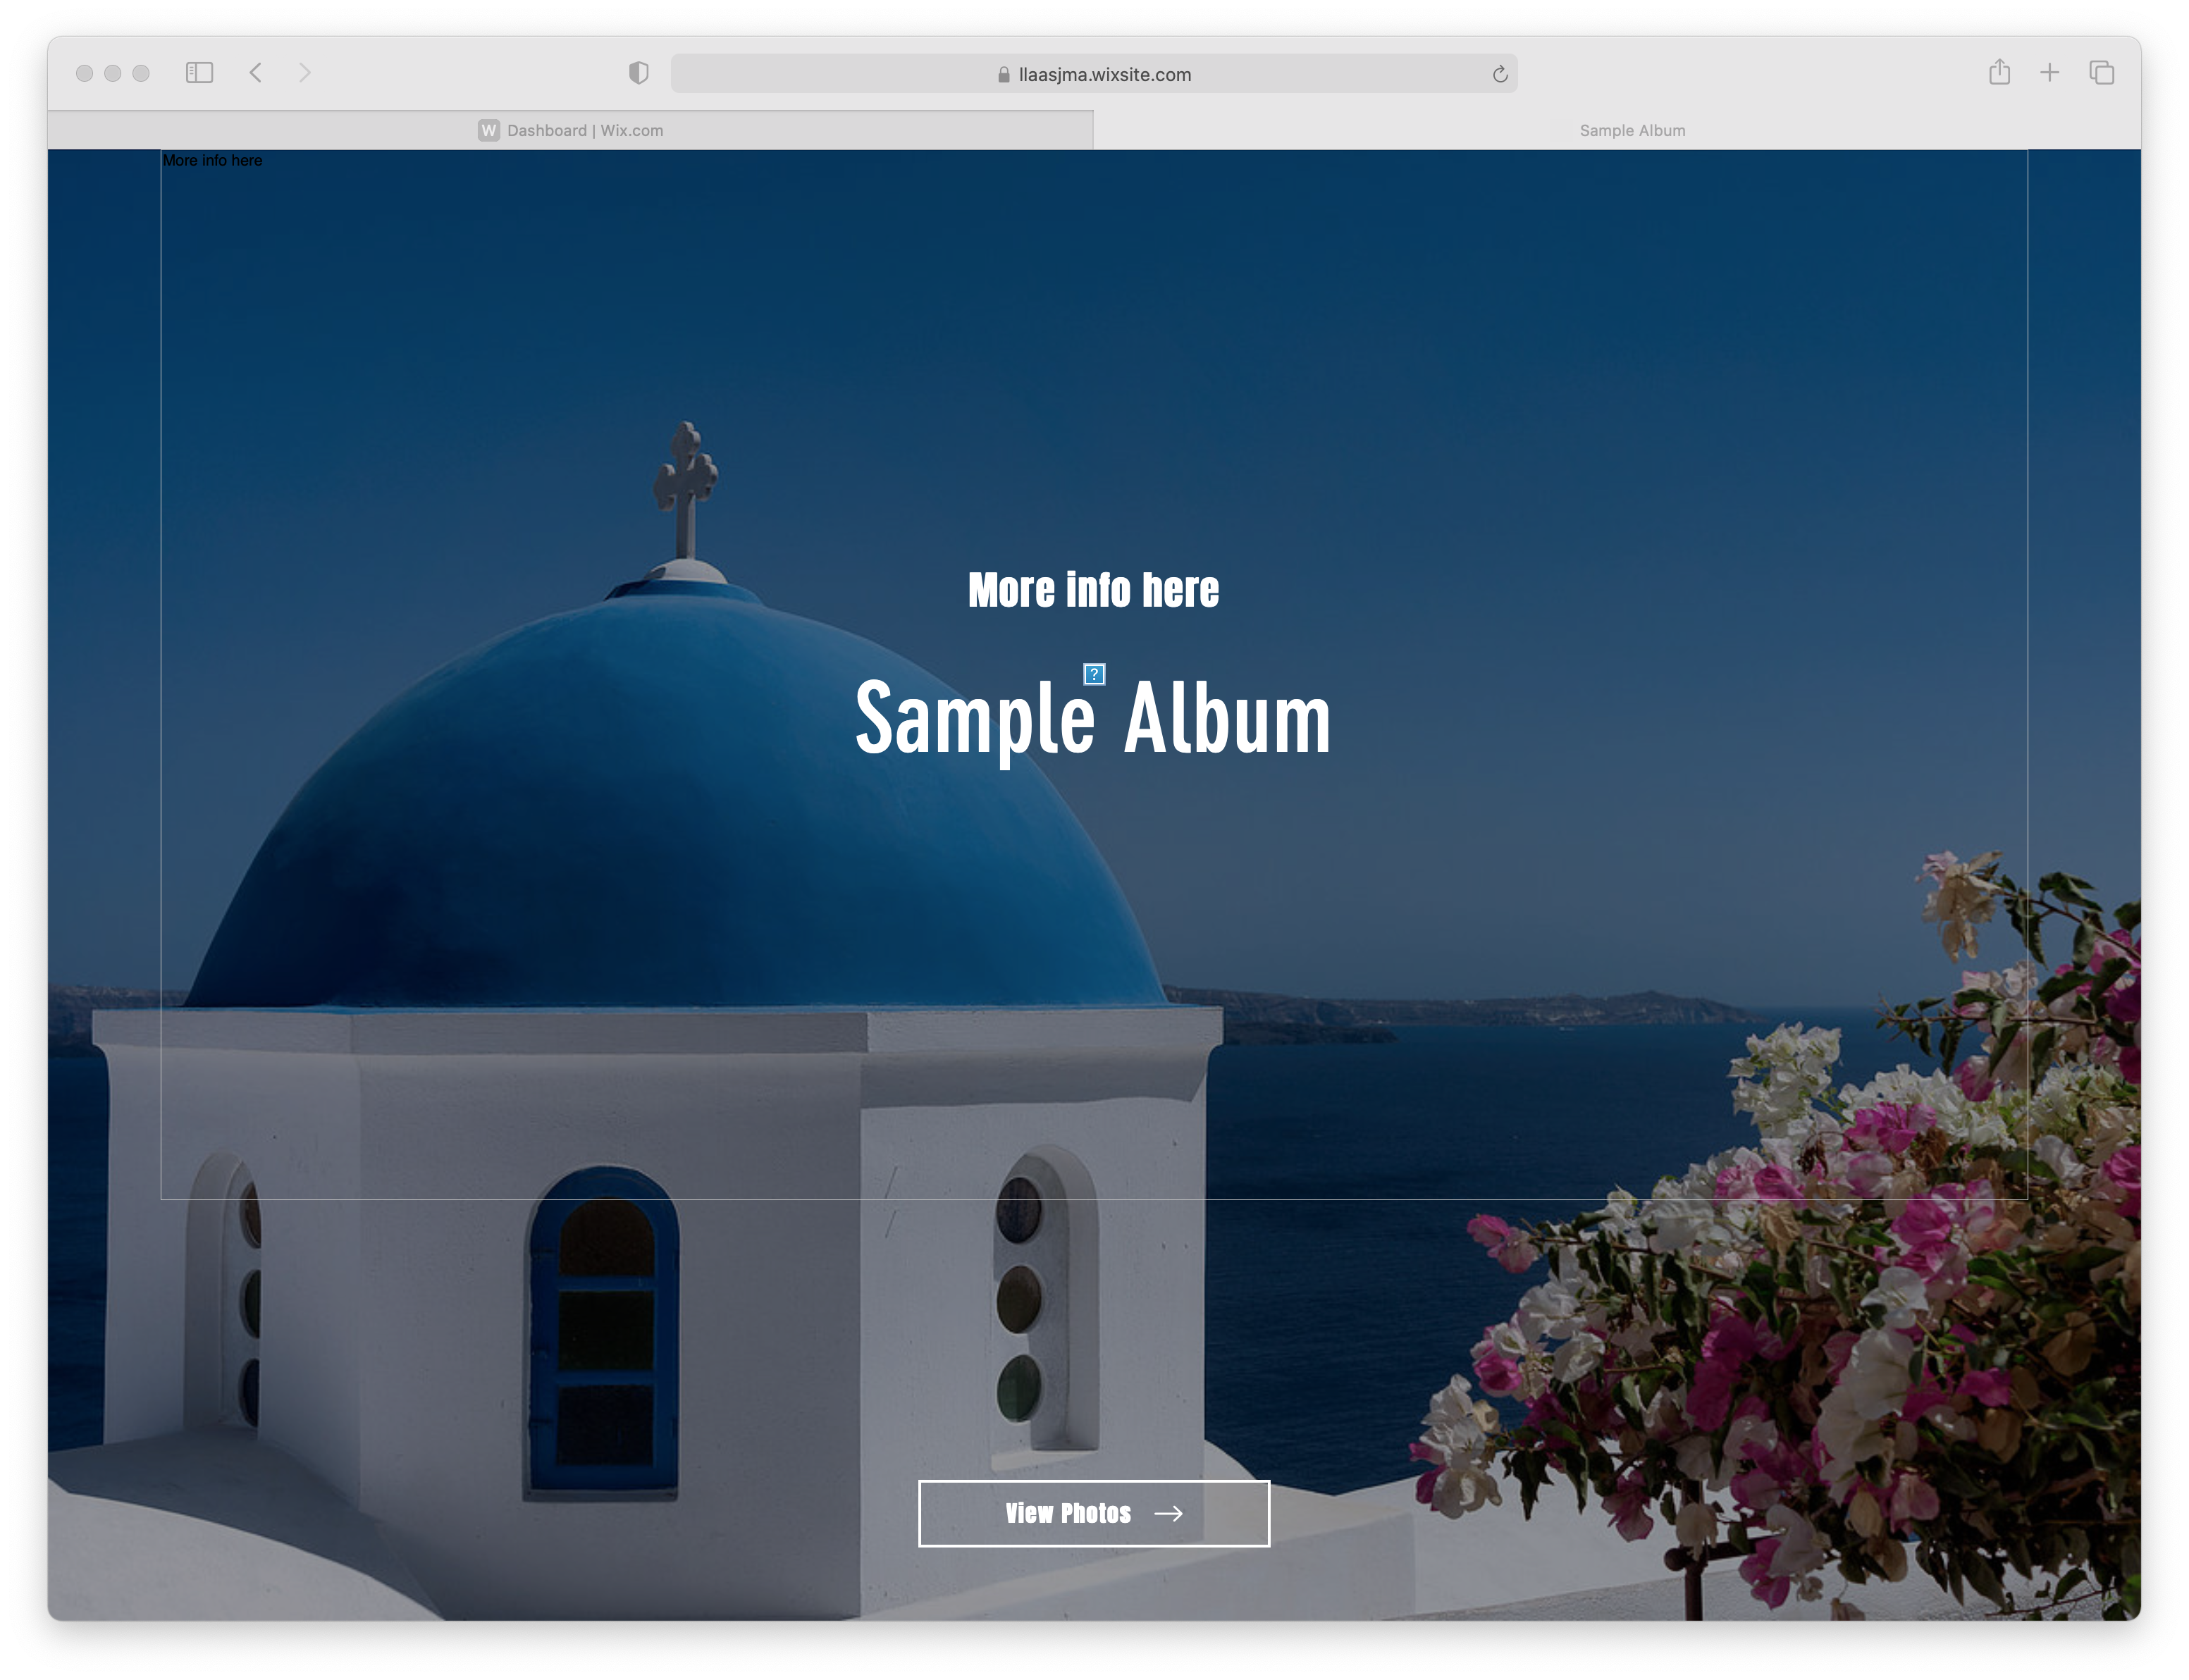The height and width of the screenshot is (1680, 2189).
Task: Click the small question mark image placeholder
Action: pos(1094,674)
